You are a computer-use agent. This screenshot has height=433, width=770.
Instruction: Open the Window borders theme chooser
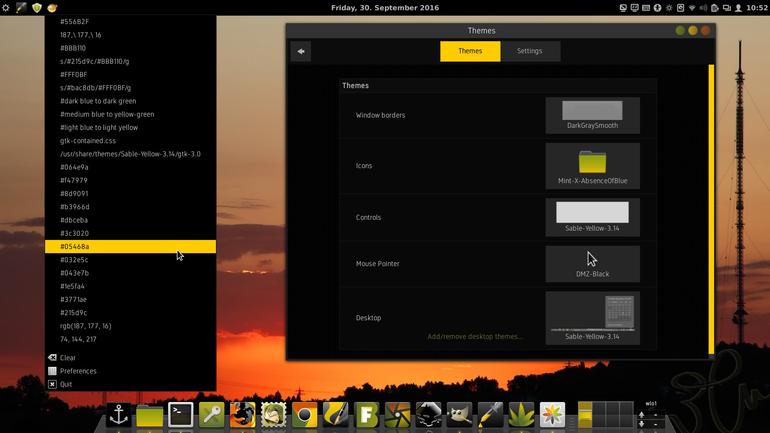point(592,115)
